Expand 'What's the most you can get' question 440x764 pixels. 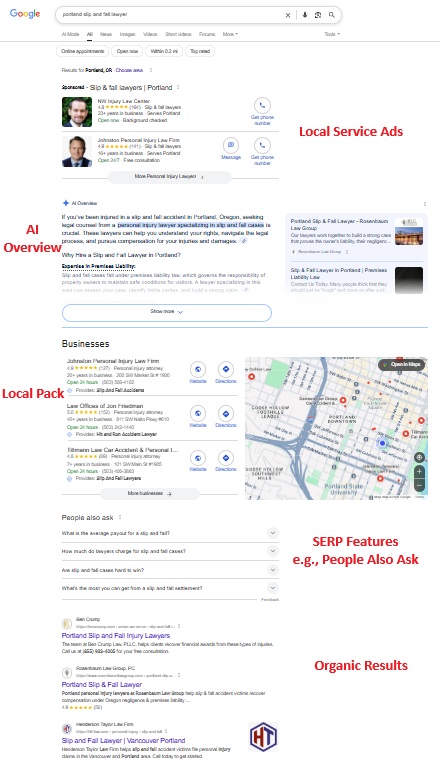(x=170, y=588)
